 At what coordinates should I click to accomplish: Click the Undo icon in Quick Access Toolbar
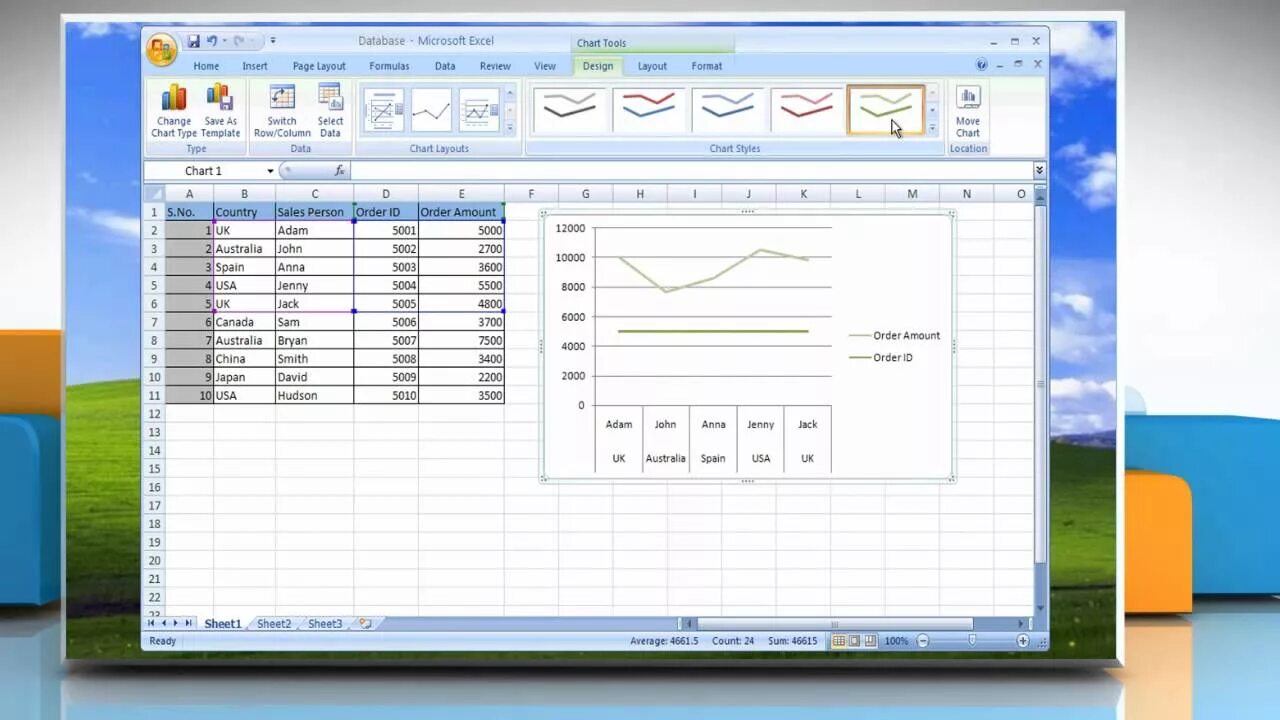click(x=212, y=41)
